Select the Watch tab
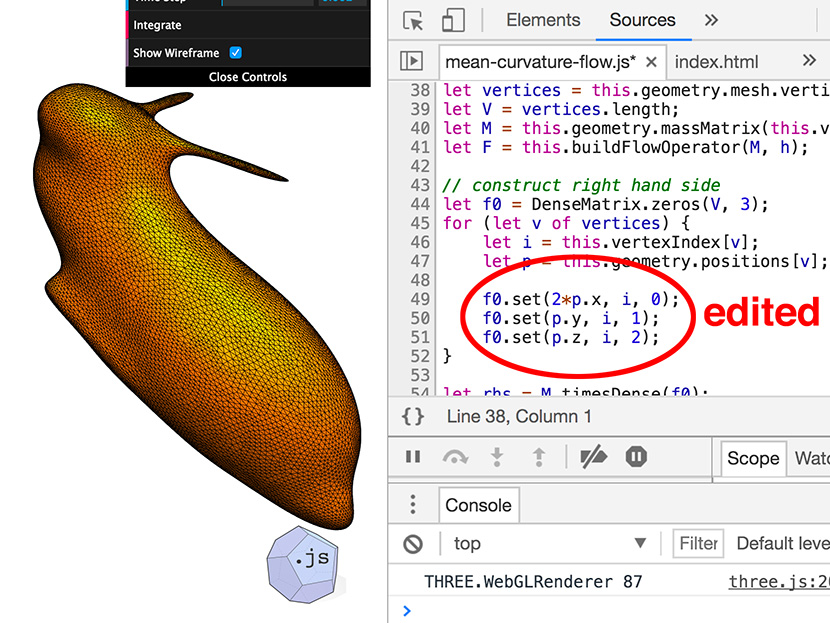830x623 pixels. click(812, 458)
